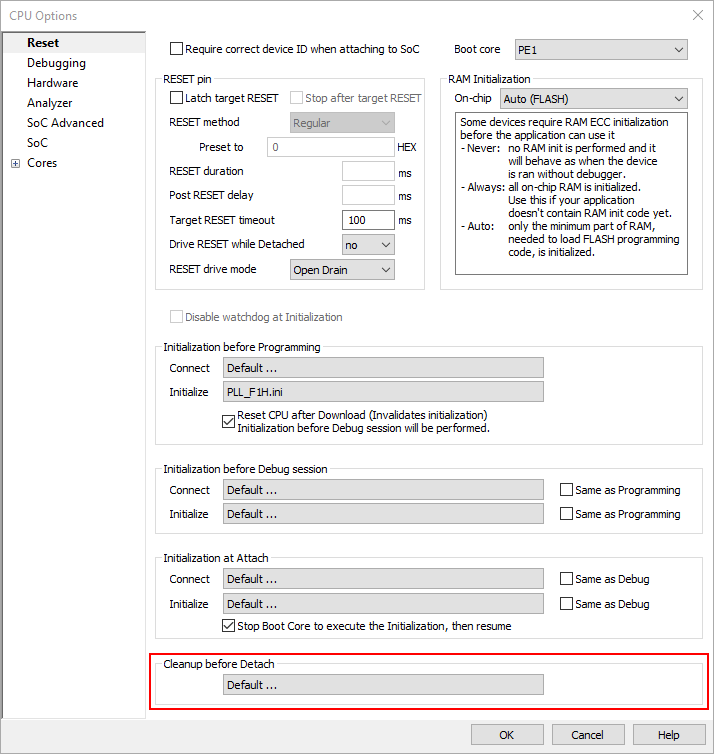
Task: Open SoC Advanced settings page
Action: pos(65,123)
